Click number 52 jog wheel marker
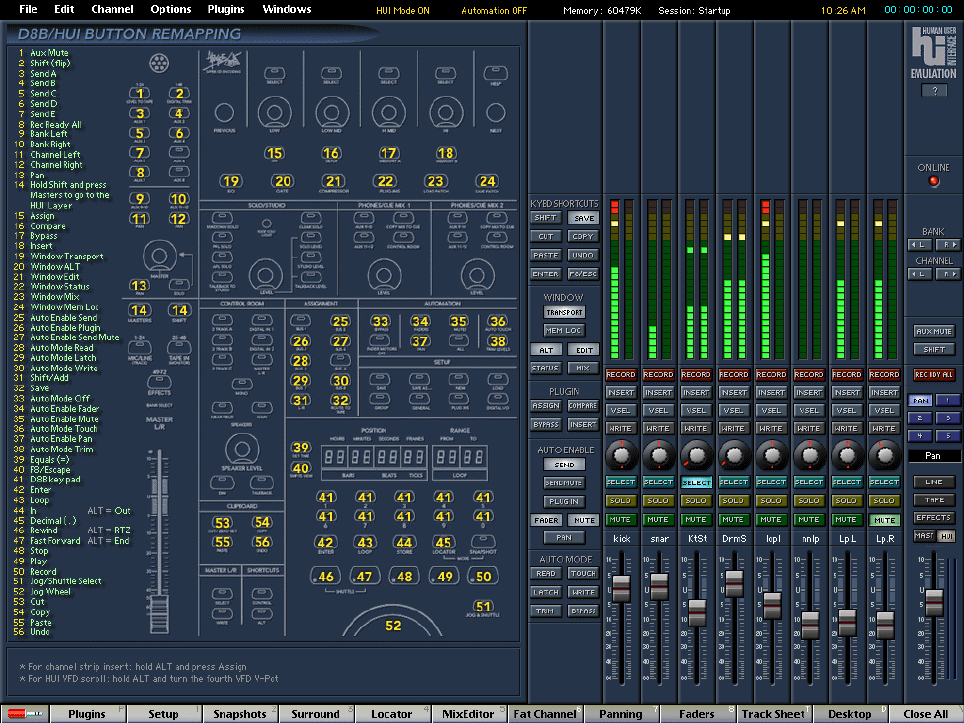Image resolution: width=964 pixels, height=723 pixels. click(x=393, y=626)
